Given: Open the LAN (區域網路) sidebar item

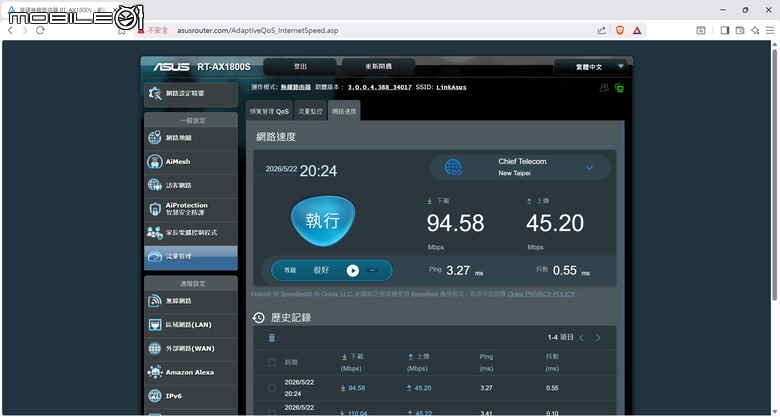Looking at the screenshot, I should 191,325.
